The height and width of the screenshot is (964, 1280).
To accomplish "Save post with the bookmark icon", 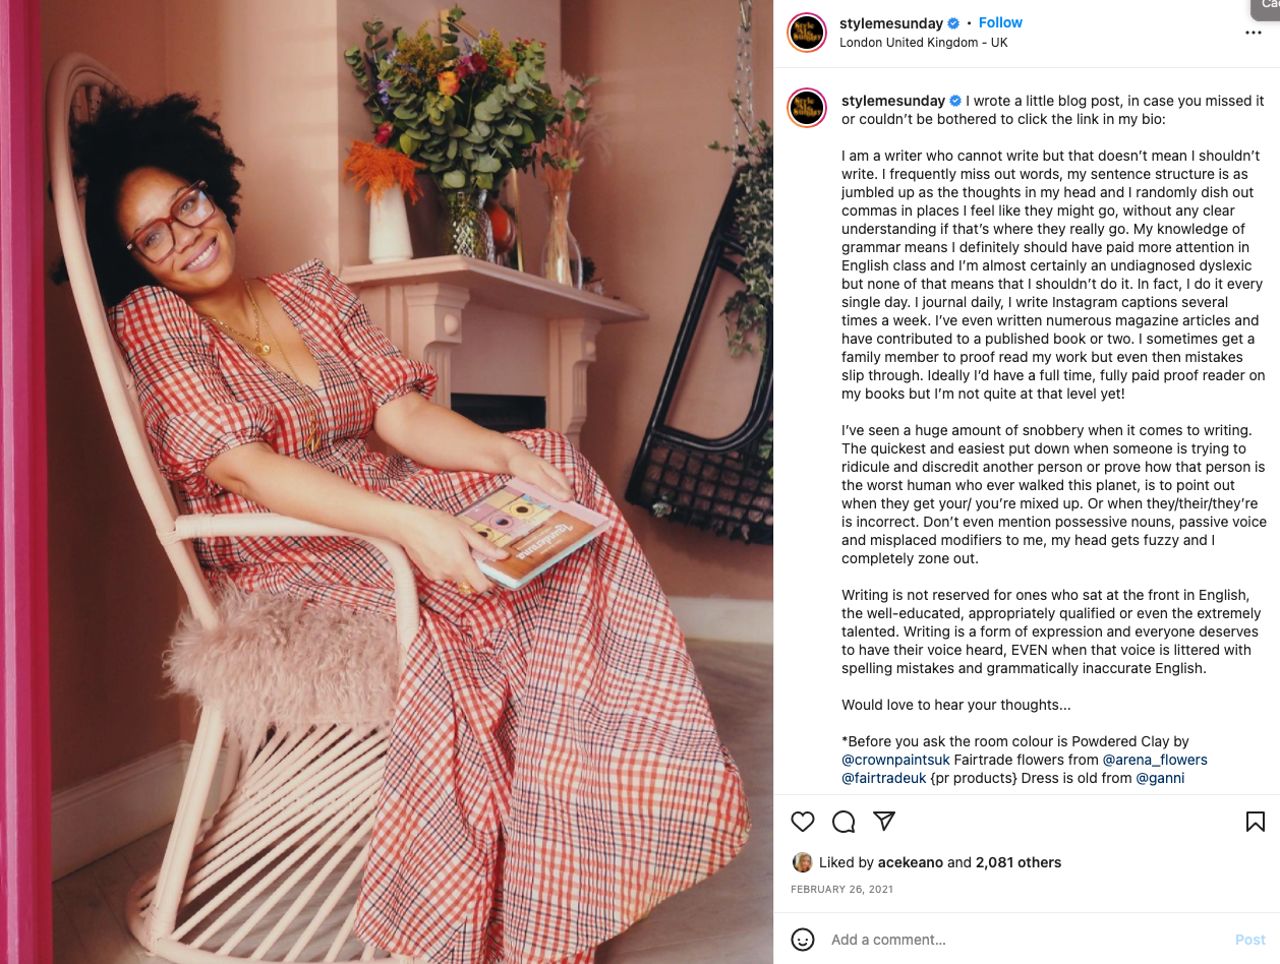I will [x=1255, y=822].
